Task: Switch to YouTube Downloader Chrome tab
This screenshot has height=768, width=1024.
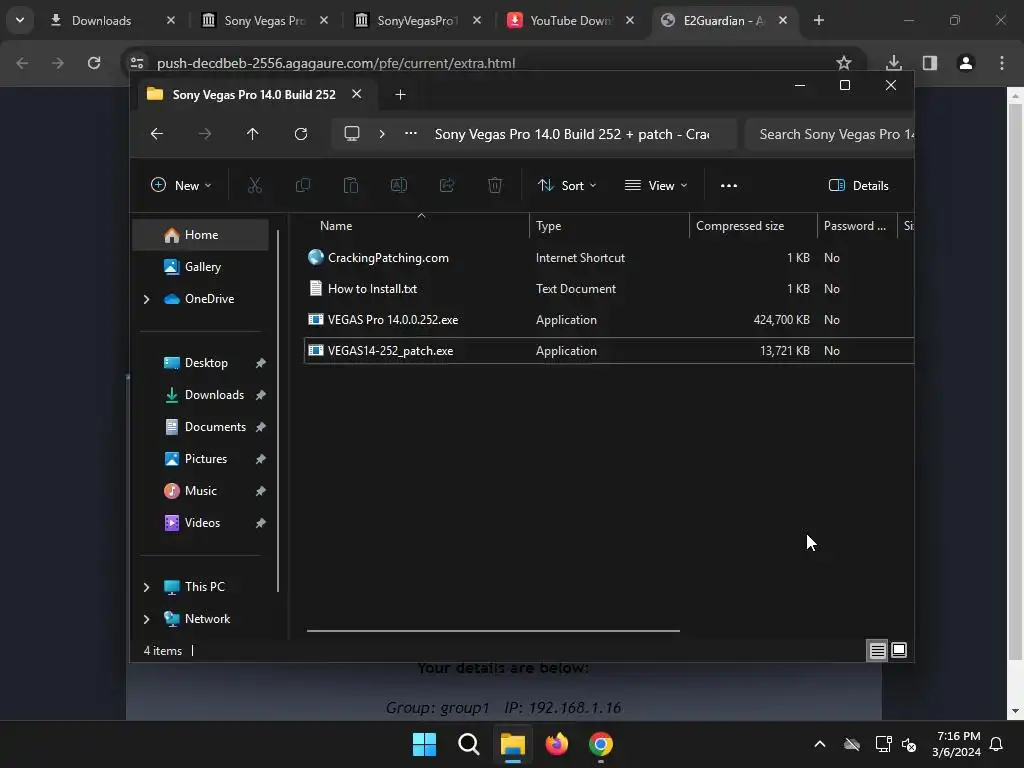Action: (571, 20)
